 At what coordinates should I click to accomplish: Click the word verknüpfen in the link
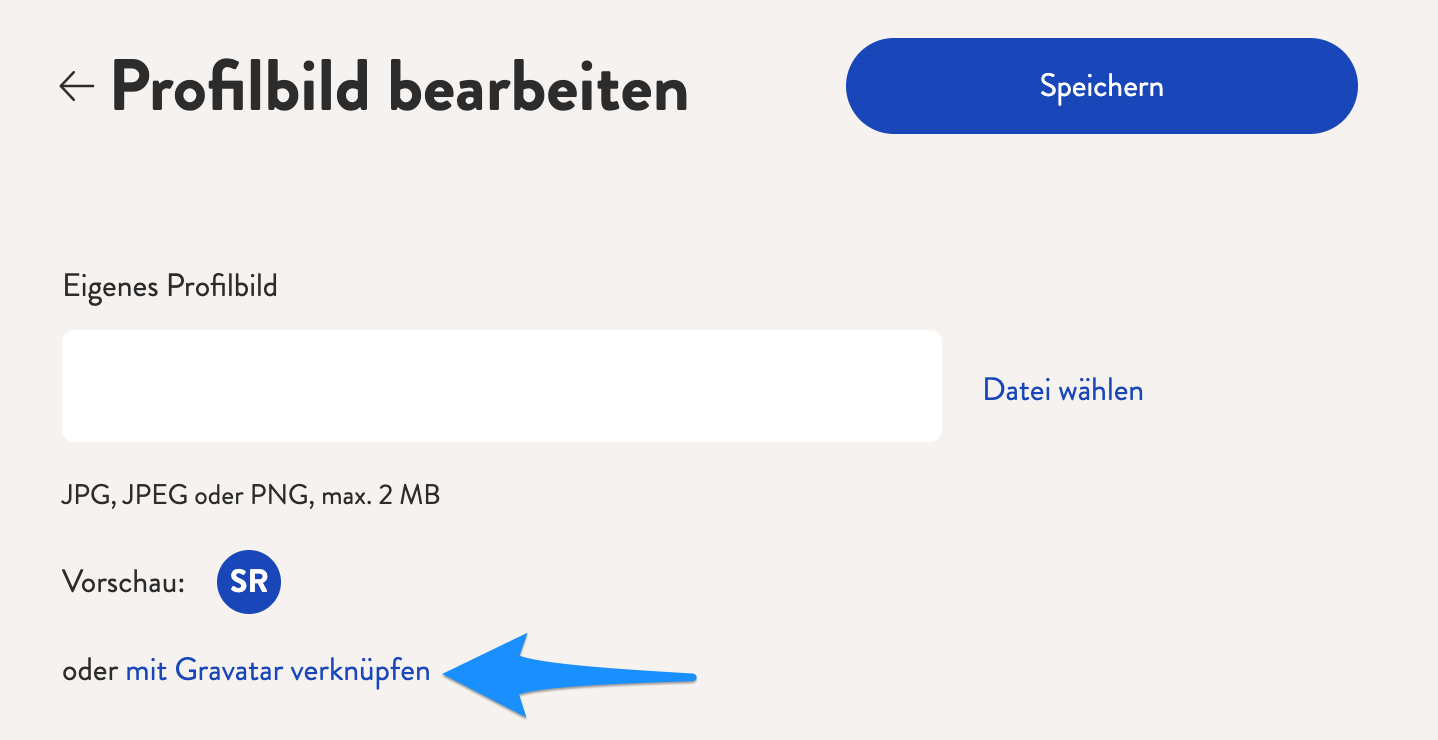point(360,671)
